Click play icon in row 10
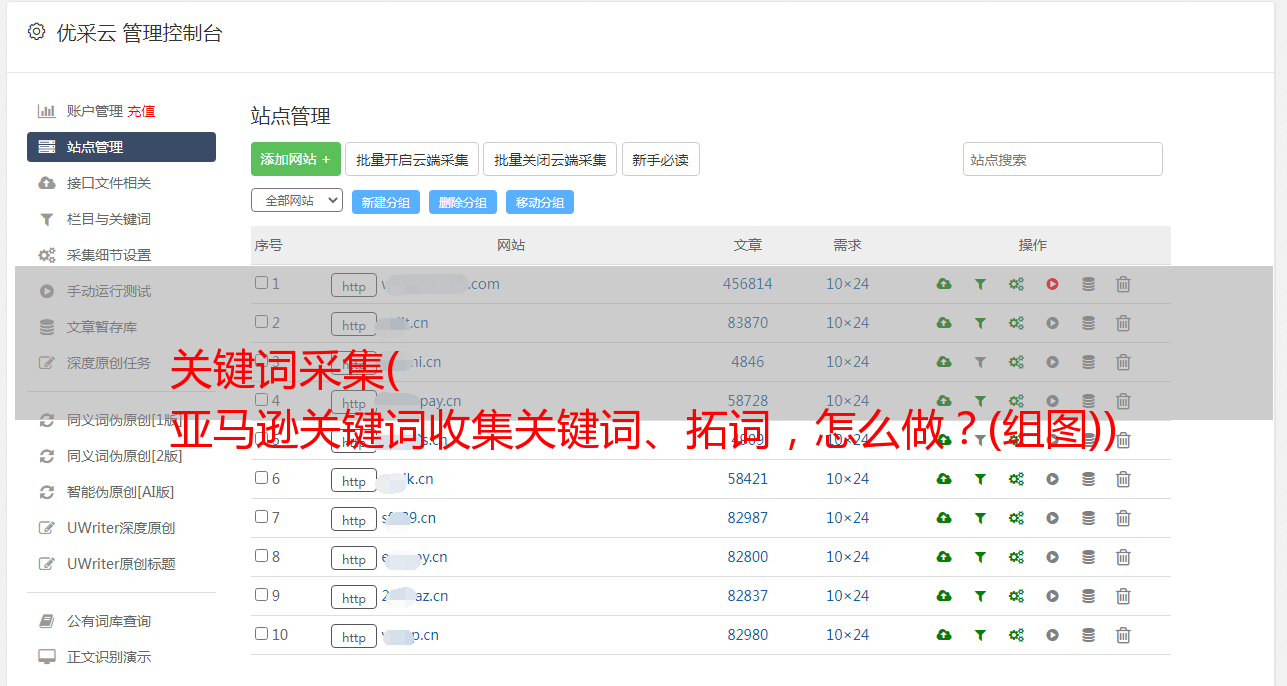1287x686 pixels. coord(1052,635)
